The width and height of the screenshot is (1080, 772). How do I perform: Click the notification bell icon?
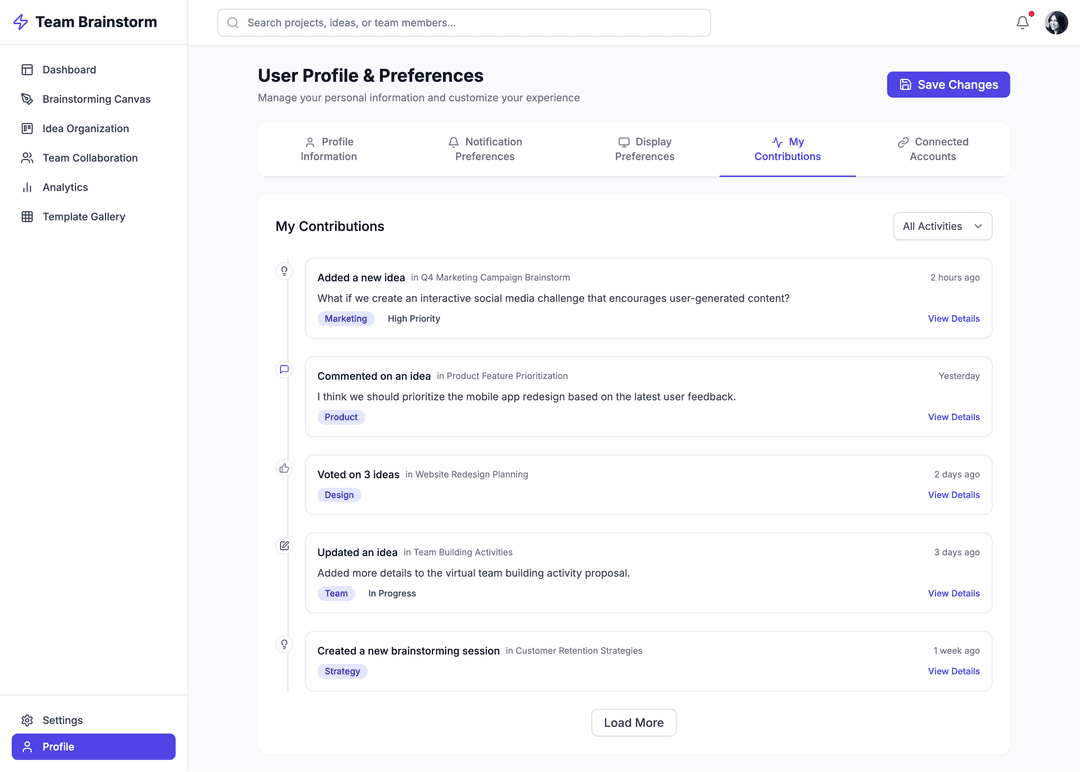tap(1022, 23)
